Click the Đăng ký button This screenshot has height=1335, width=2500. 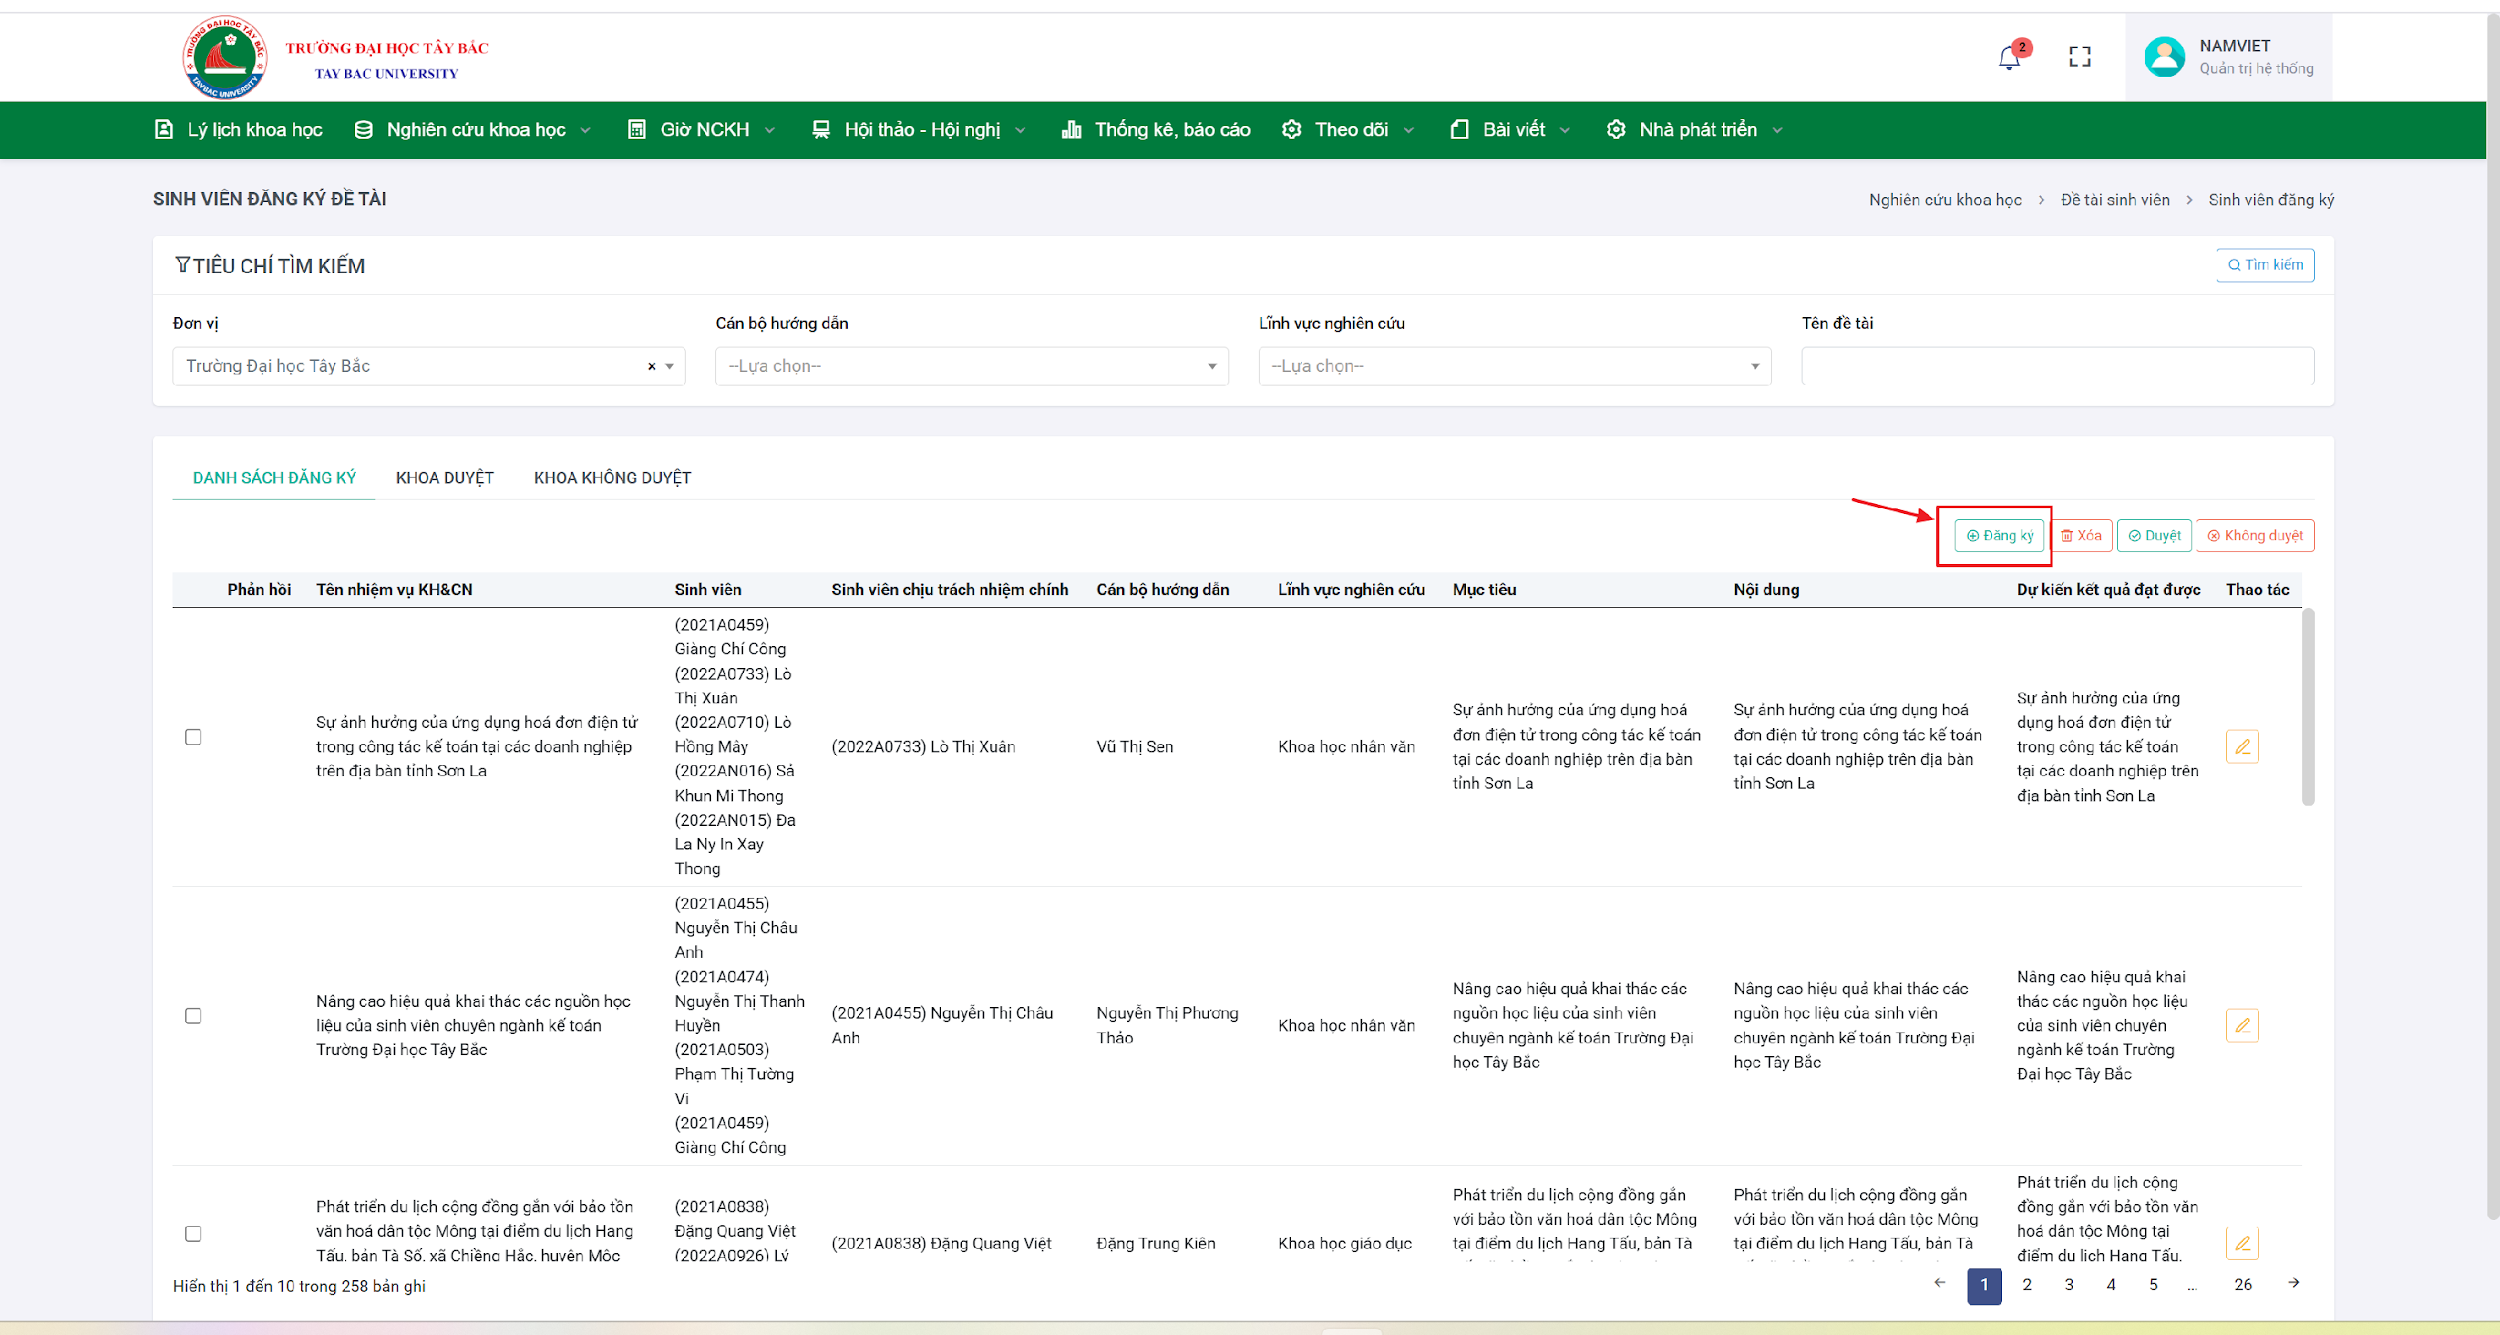(x=1999, y=536)
